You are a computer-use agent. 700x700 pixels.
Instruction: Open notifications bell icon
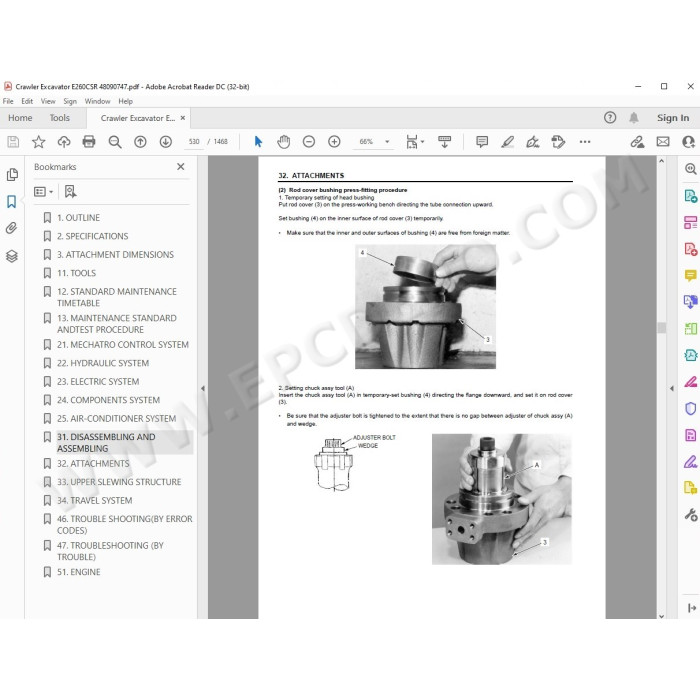[x=633, y=118]
